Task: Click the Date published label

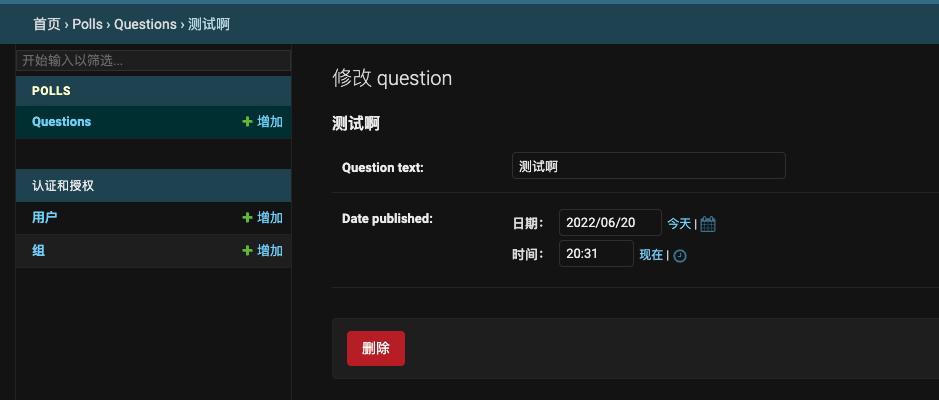Action: coord(387,219)
